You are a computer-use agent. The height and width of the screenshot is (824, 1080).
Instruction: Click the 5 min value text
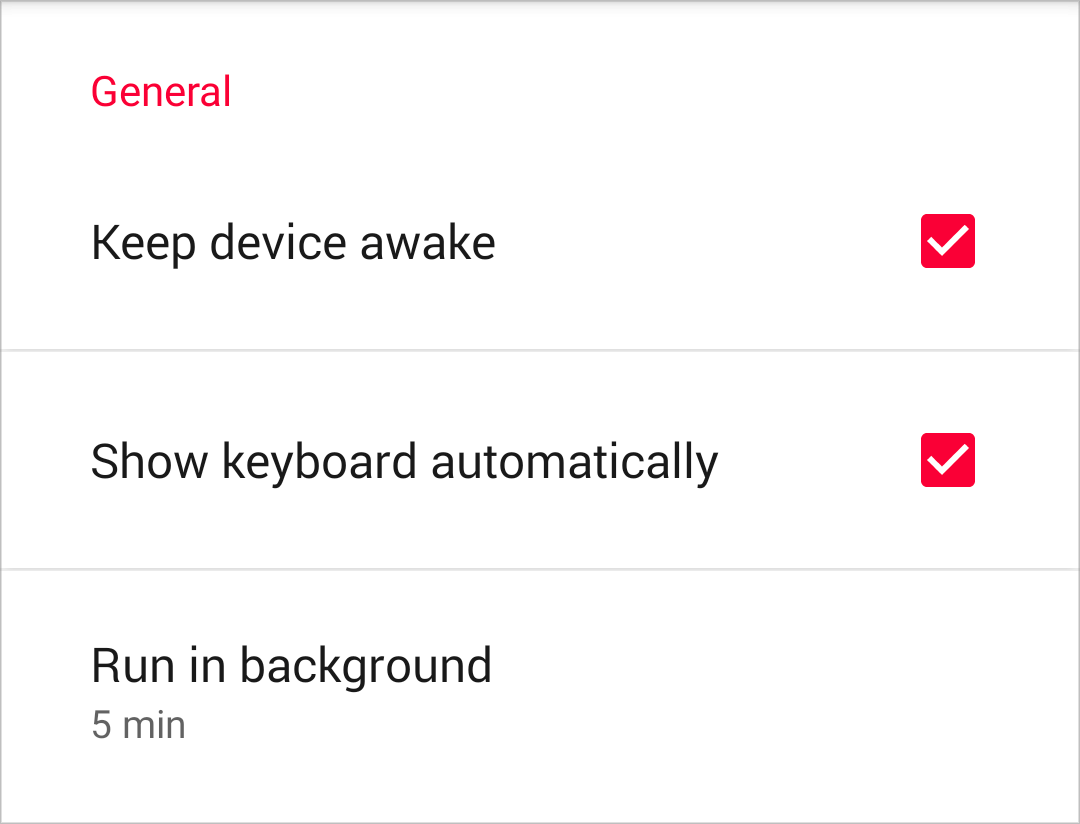[x=138, y=725]
